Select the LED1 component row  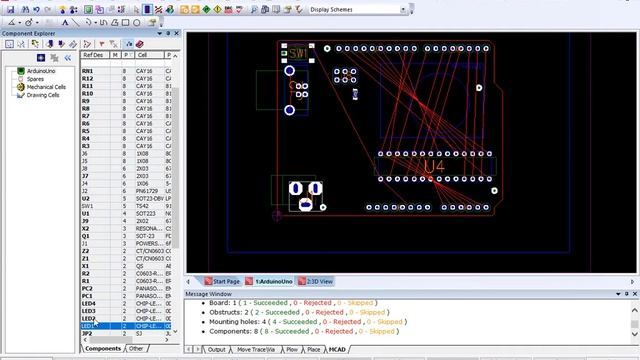tap(126, 326)
